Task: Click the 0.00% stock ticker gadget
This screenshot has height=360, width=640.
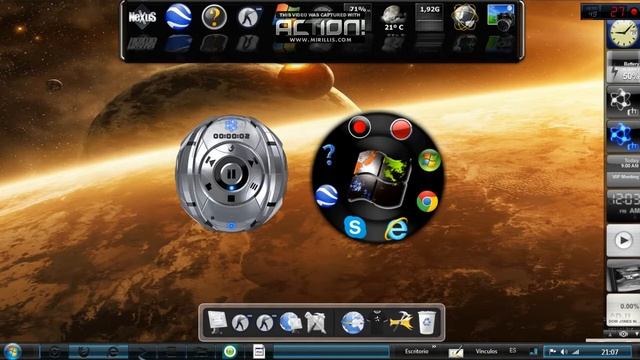Action: (623, 310)
